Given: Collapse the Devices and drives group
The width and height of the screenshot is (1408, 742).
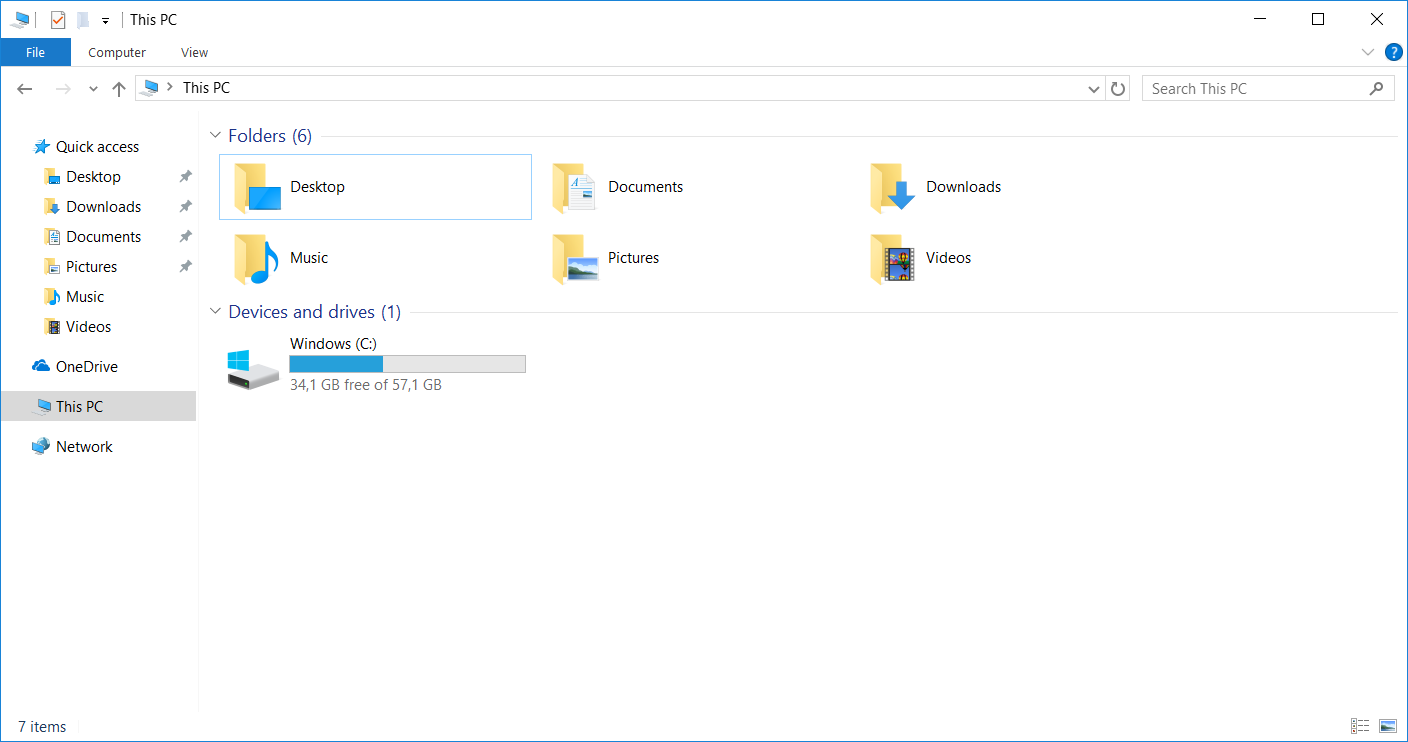Looking at the screenshot, I should [215, 311].
